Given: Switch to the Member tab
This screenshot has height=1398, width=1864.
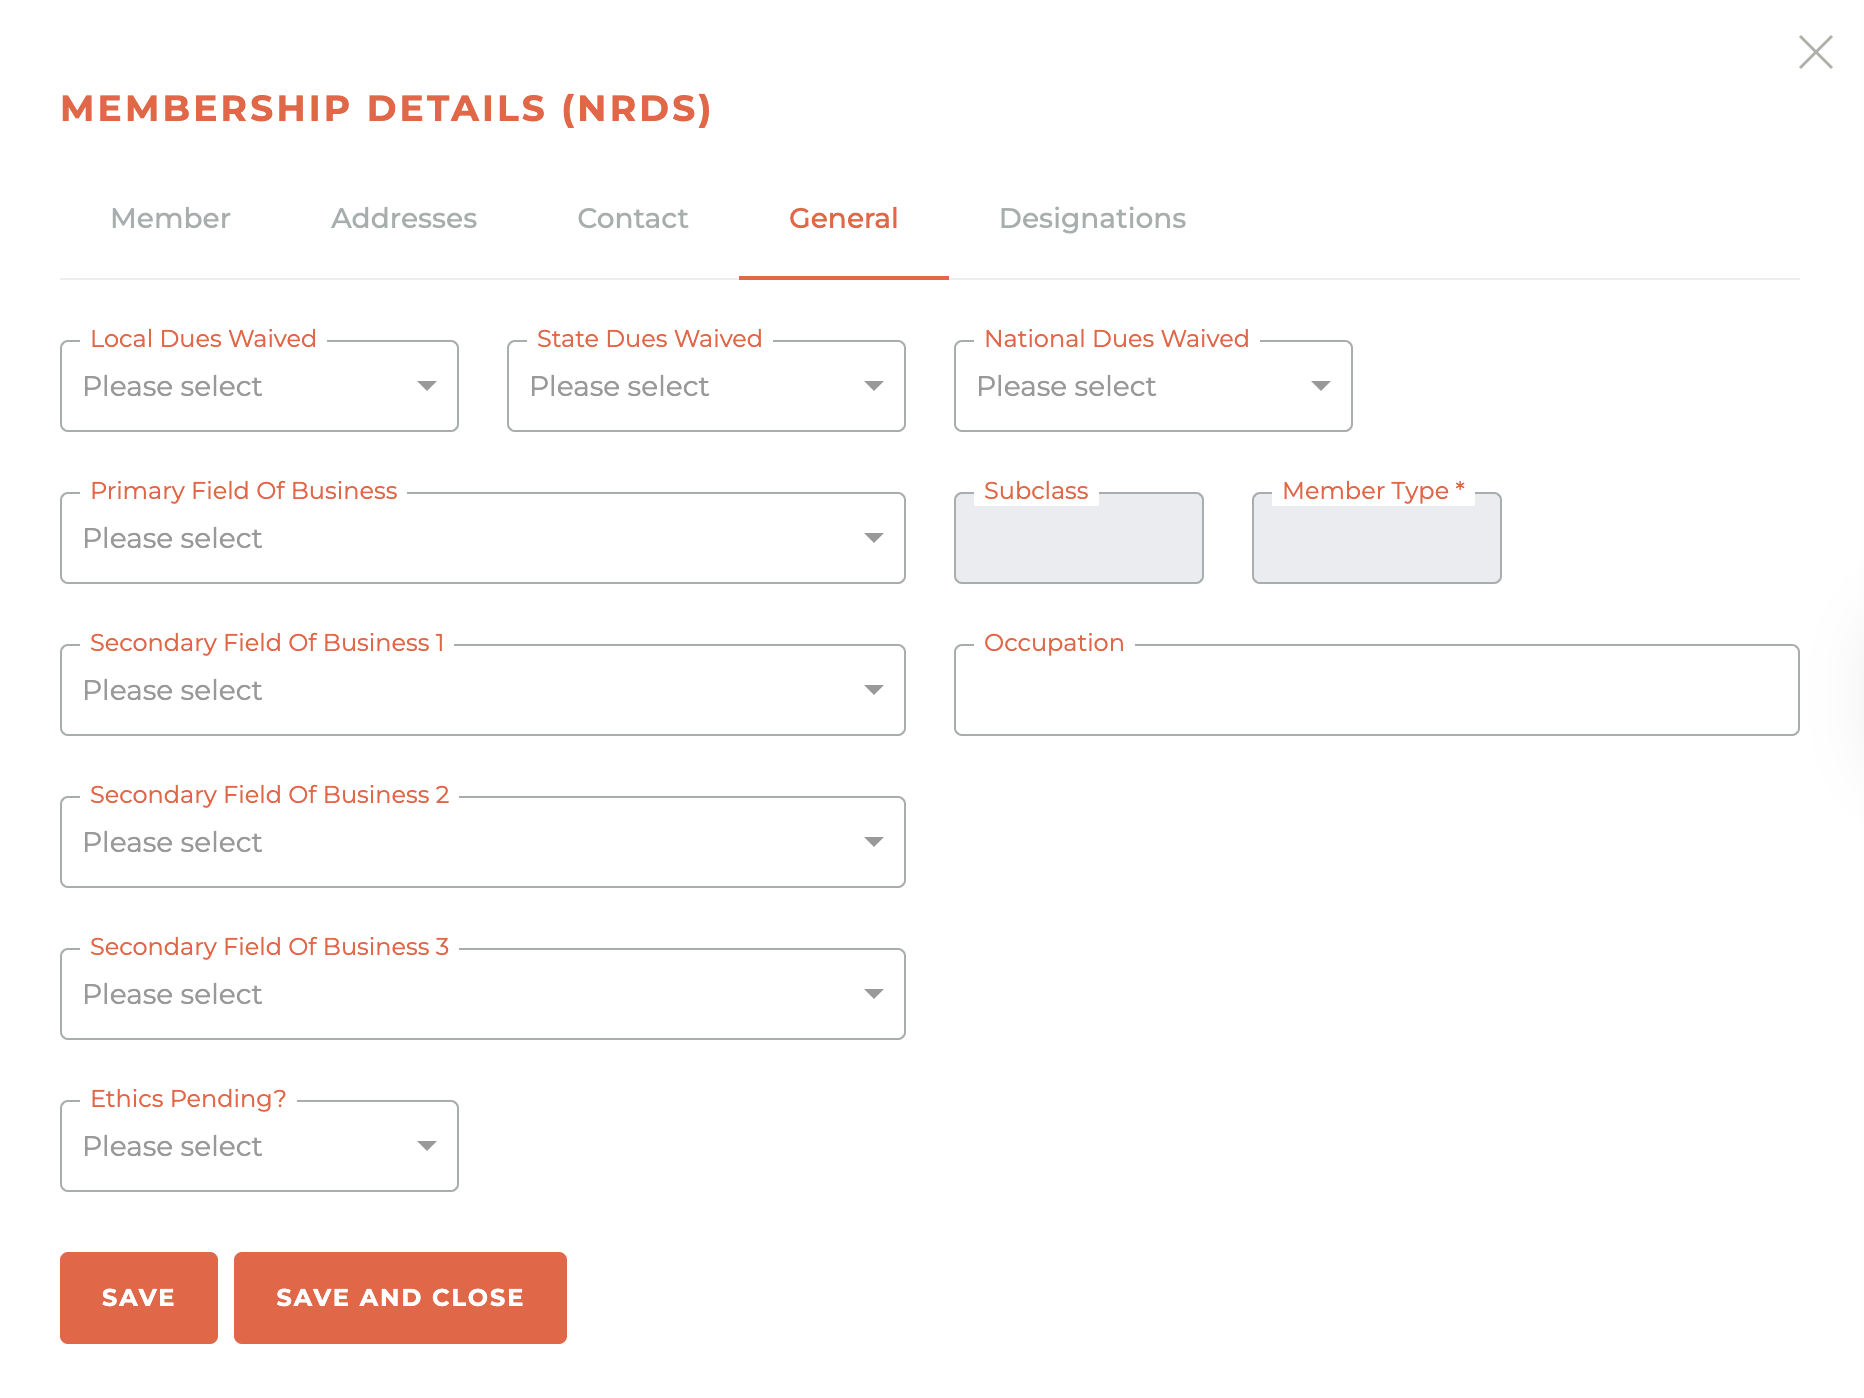Looking at the screenshot, I should point(170,219).
